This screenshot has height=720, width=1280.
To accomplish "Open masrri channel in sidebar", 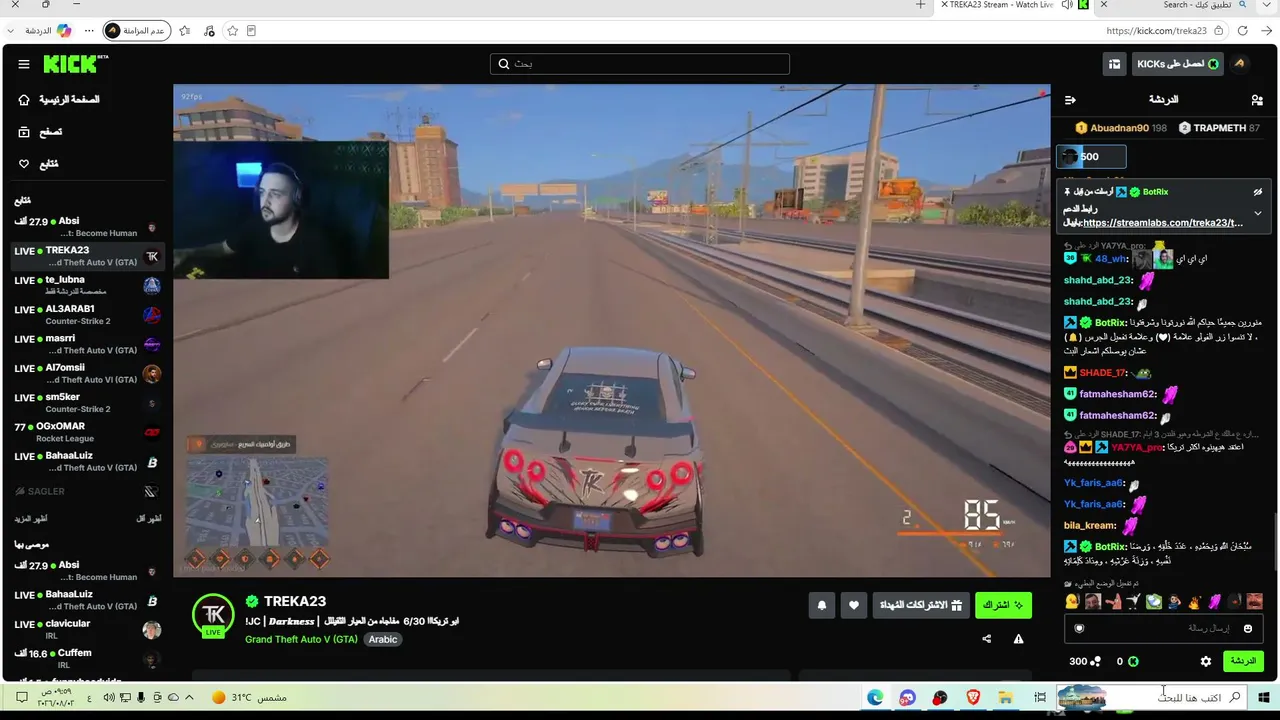I will tap(87, 344).
